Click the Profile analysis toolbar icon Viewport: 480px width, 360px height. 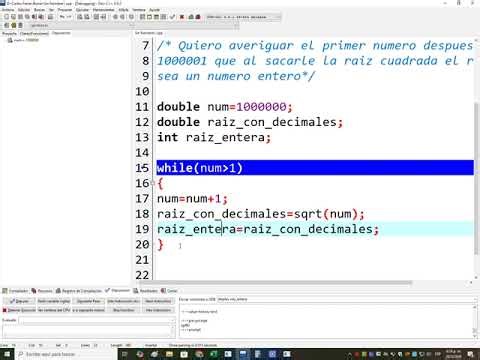coord(191,17)
